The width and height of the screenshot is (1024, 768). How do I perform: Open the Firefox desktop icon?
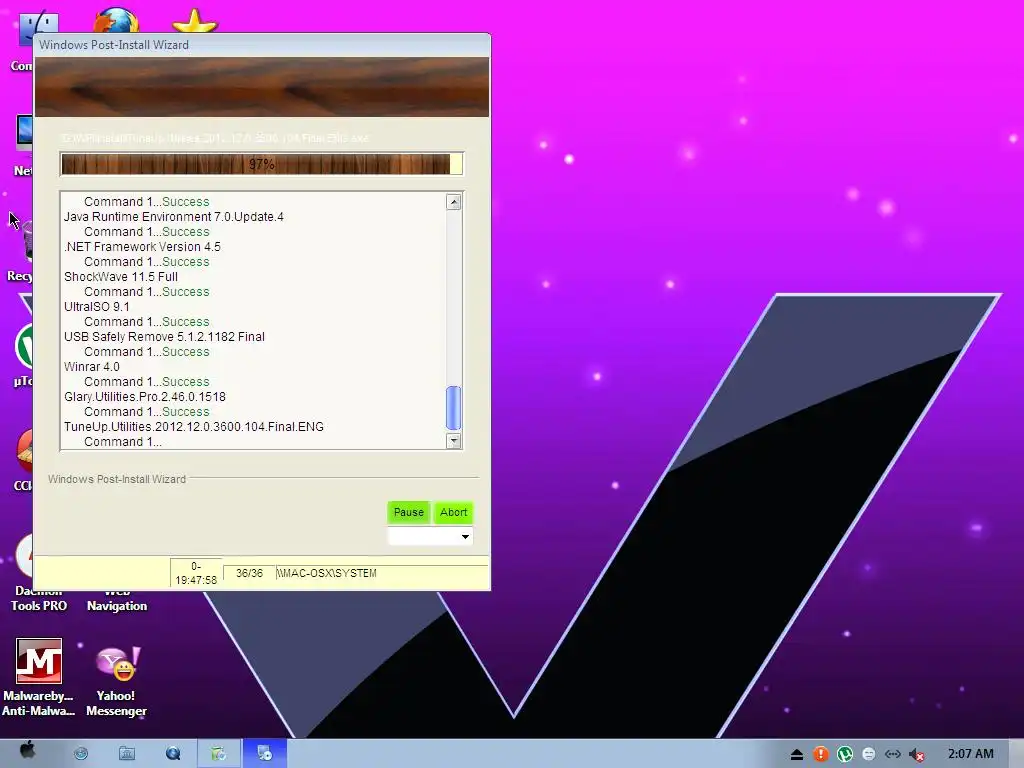coord(116,20)
